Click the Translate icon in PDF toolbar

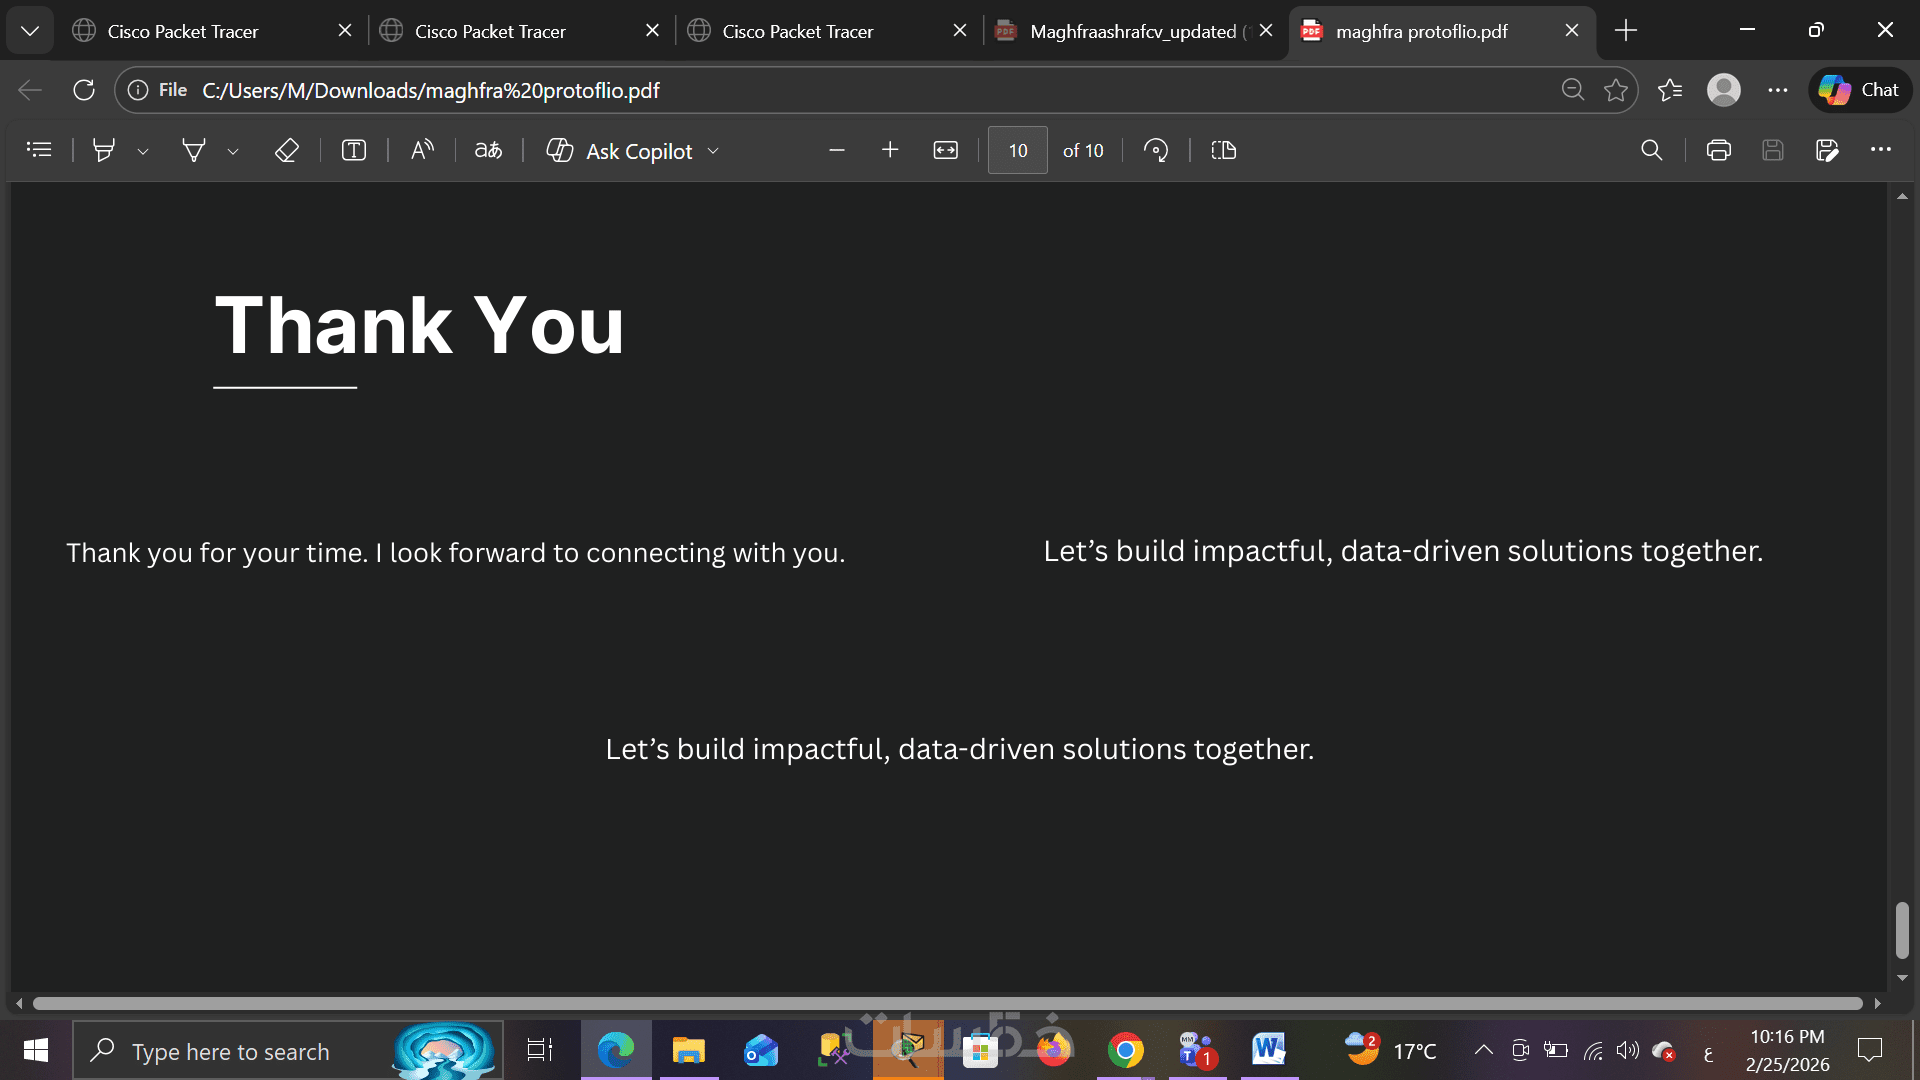pyautogui.click(x=488, y=150)
